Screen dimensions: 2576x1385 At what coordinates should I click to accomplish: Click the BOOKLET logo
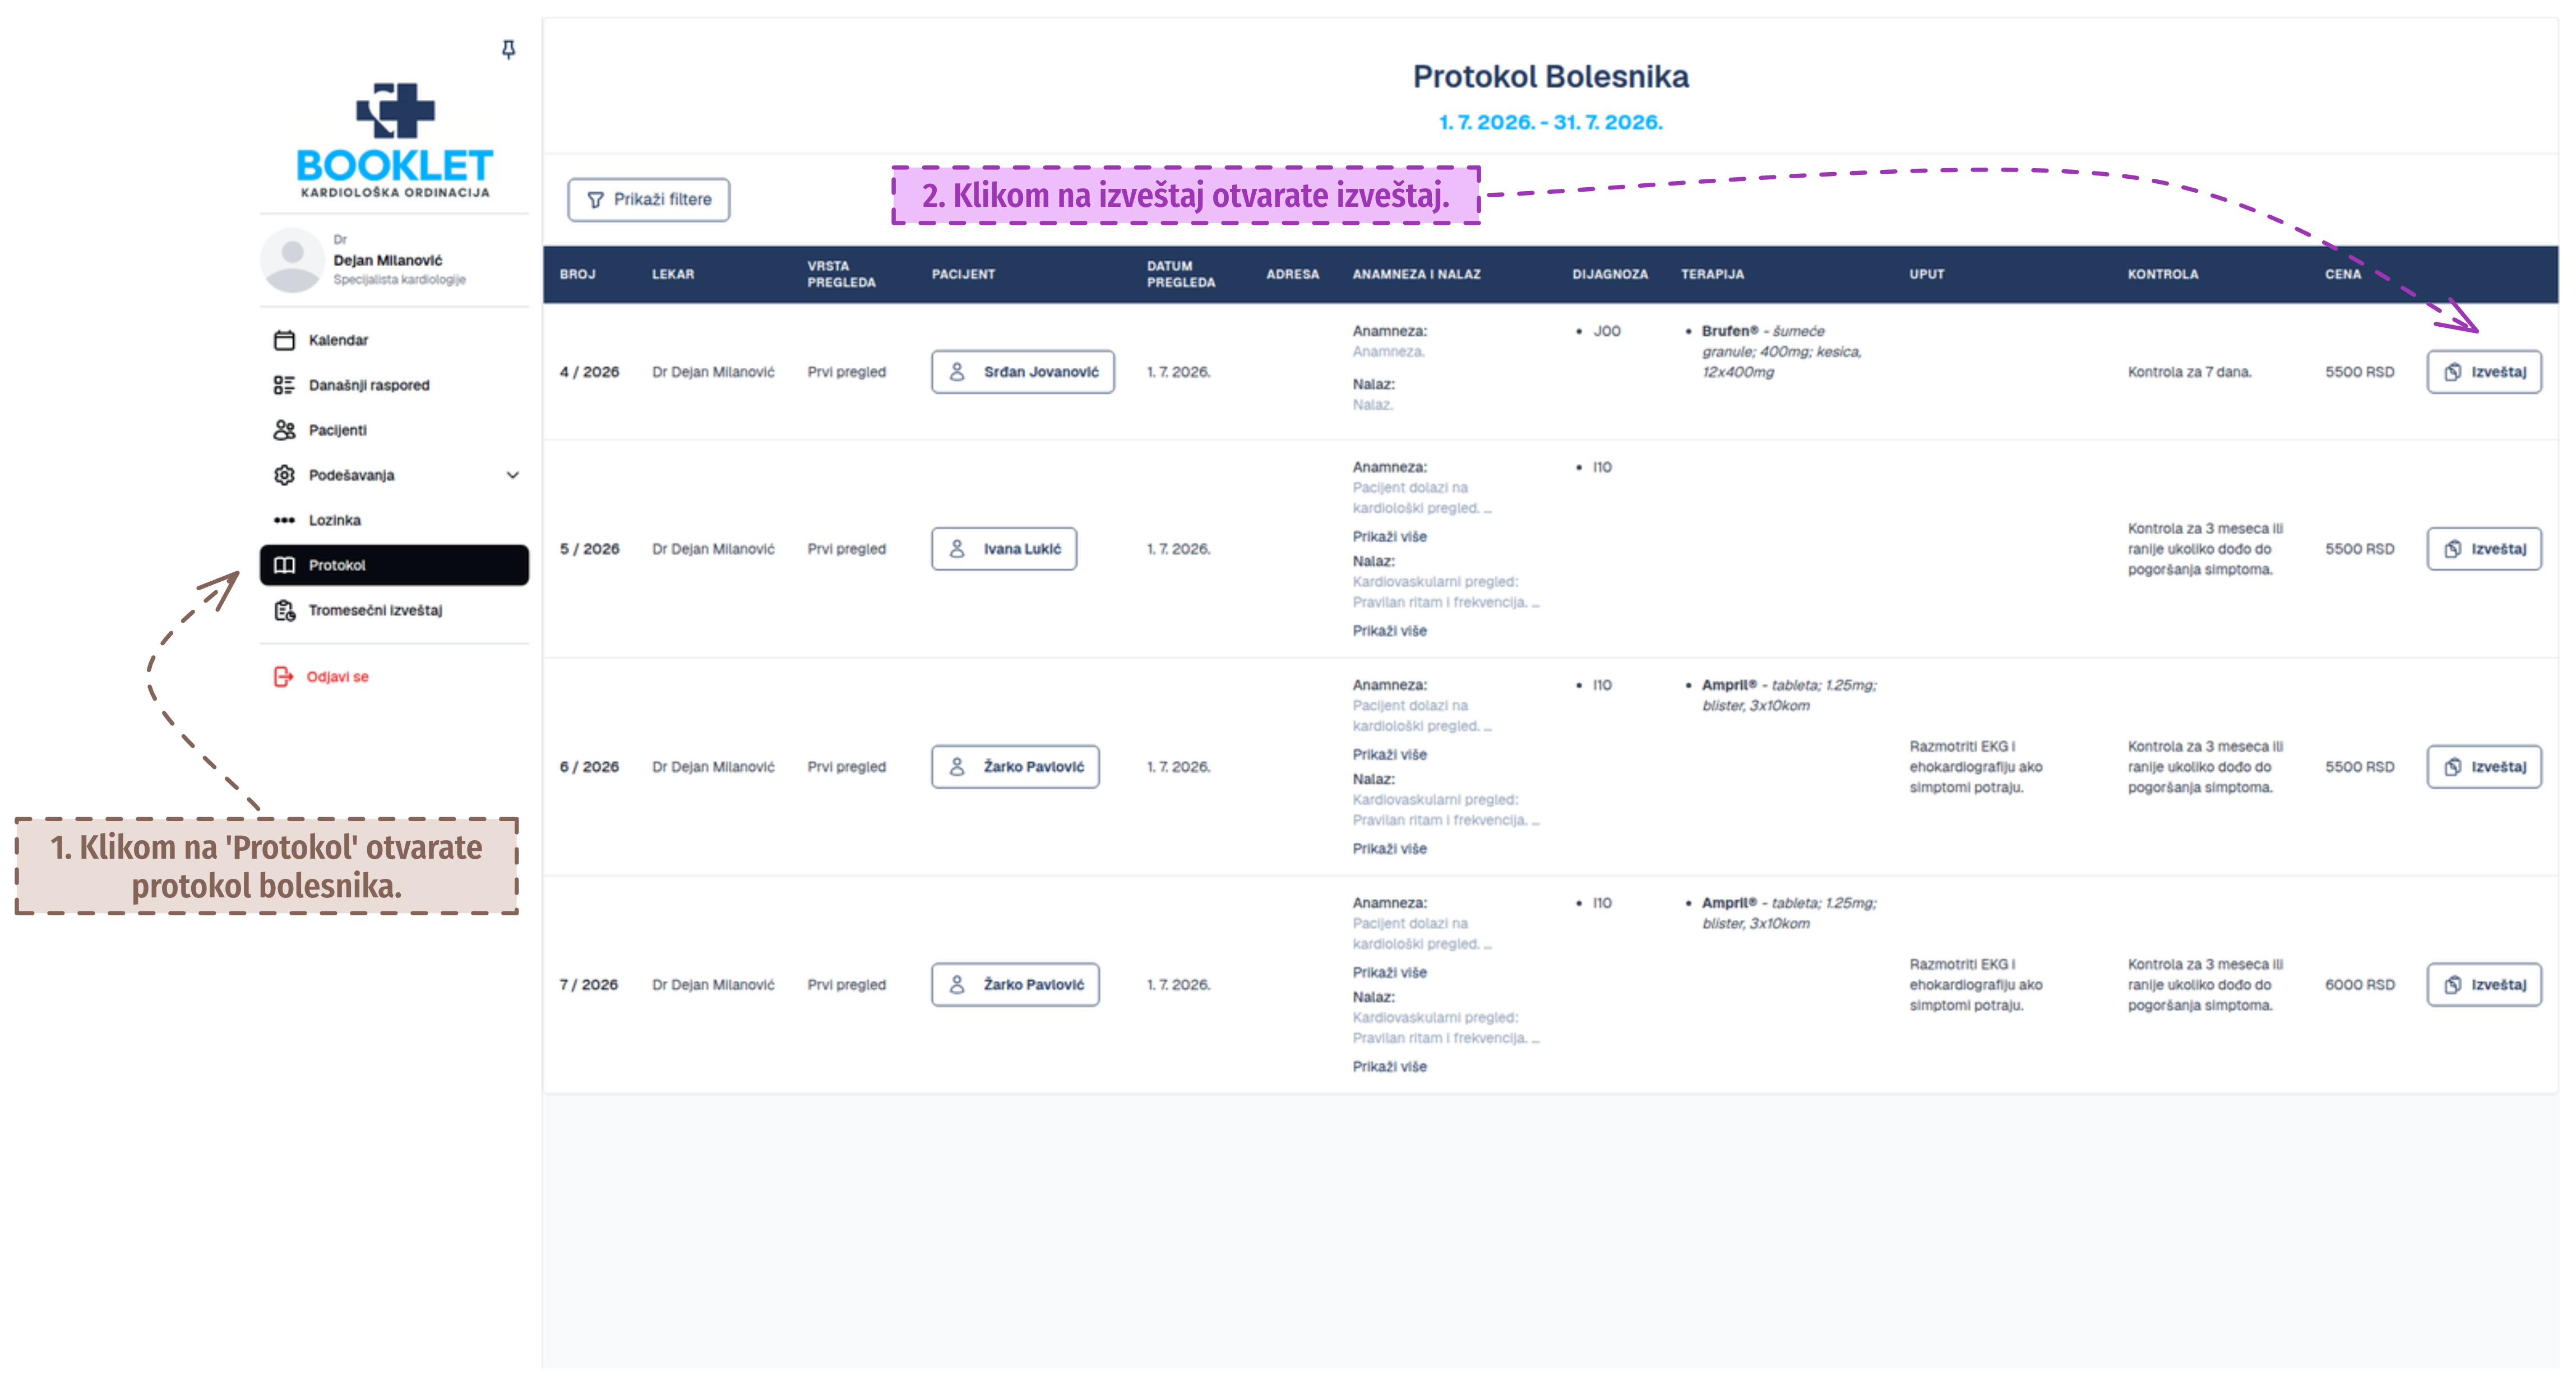click(x=395, y=140)
